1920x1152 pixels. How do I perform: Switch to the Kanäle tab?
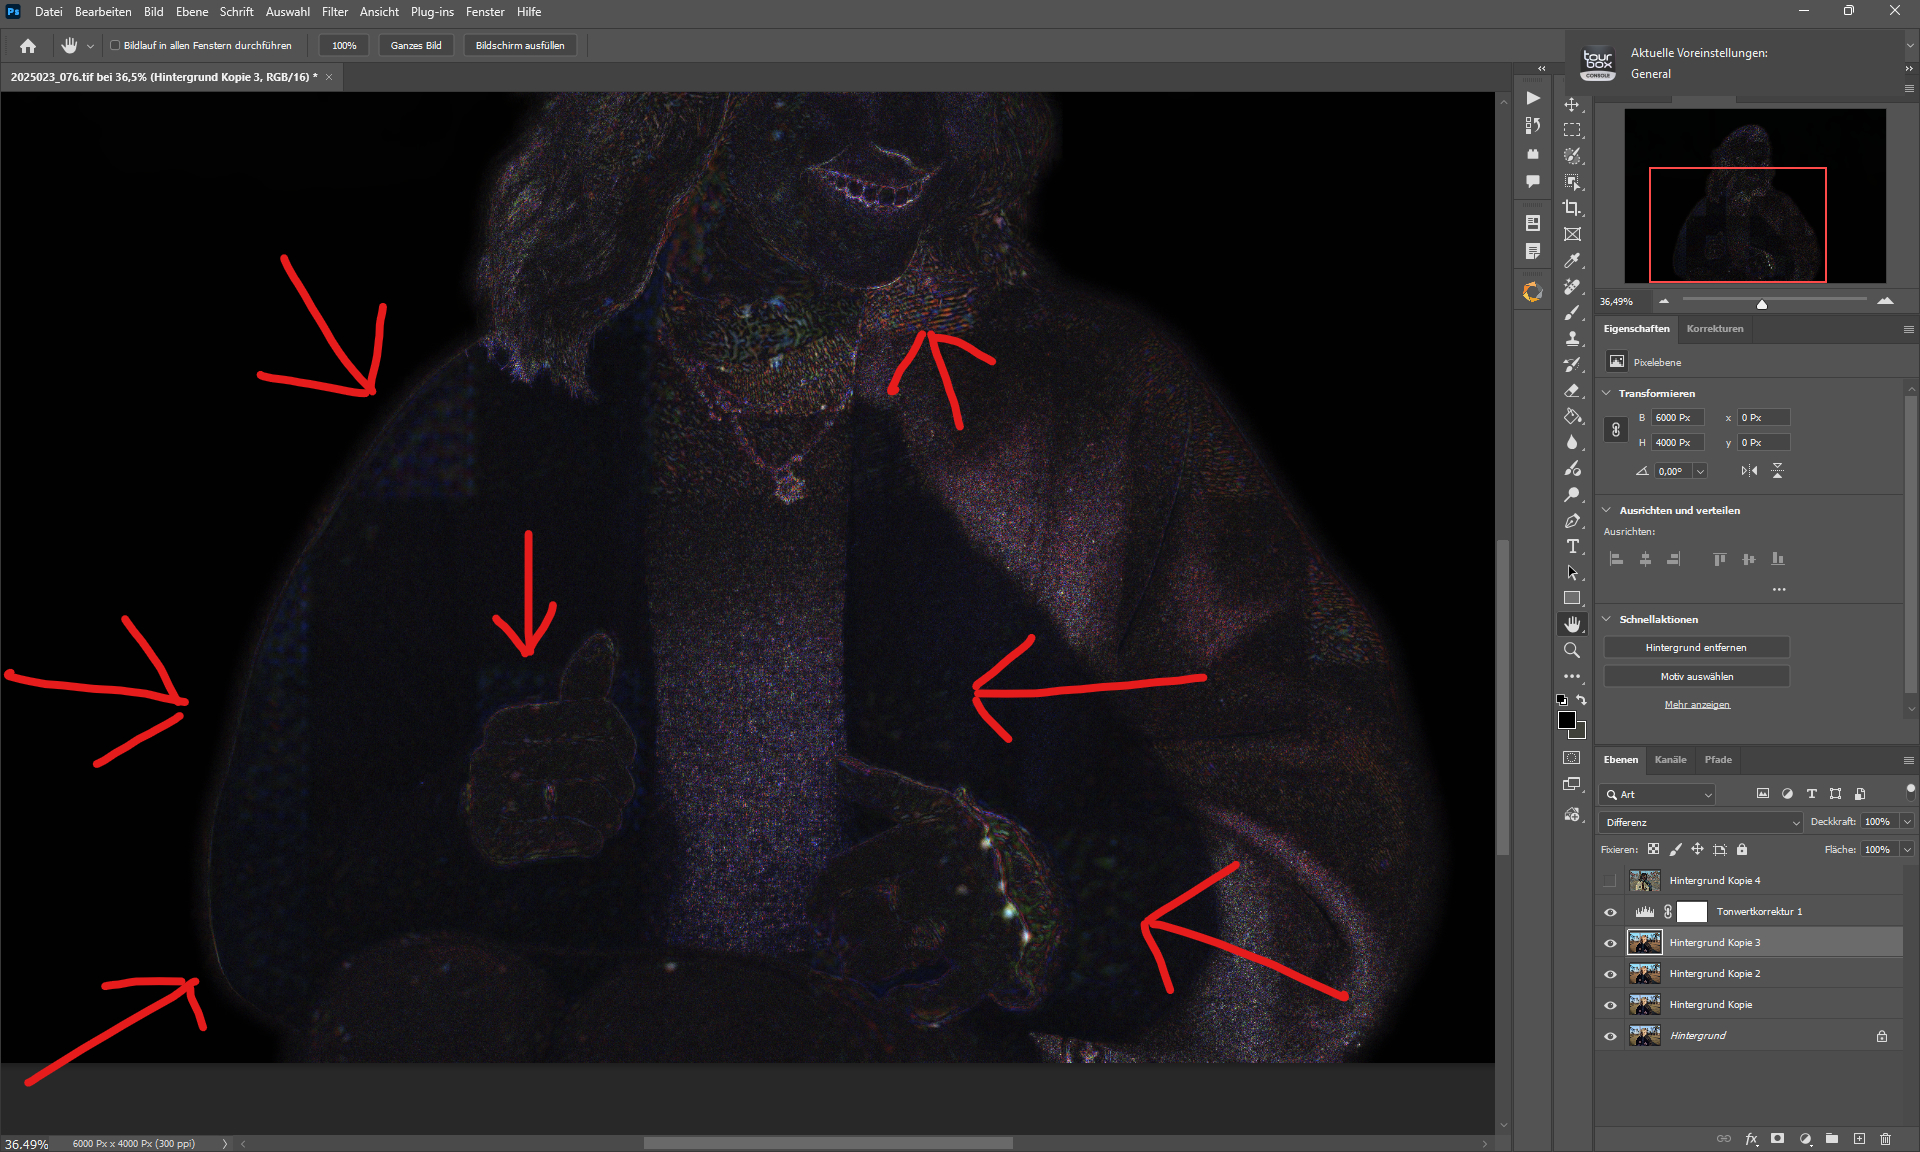tap(1670, 760)
